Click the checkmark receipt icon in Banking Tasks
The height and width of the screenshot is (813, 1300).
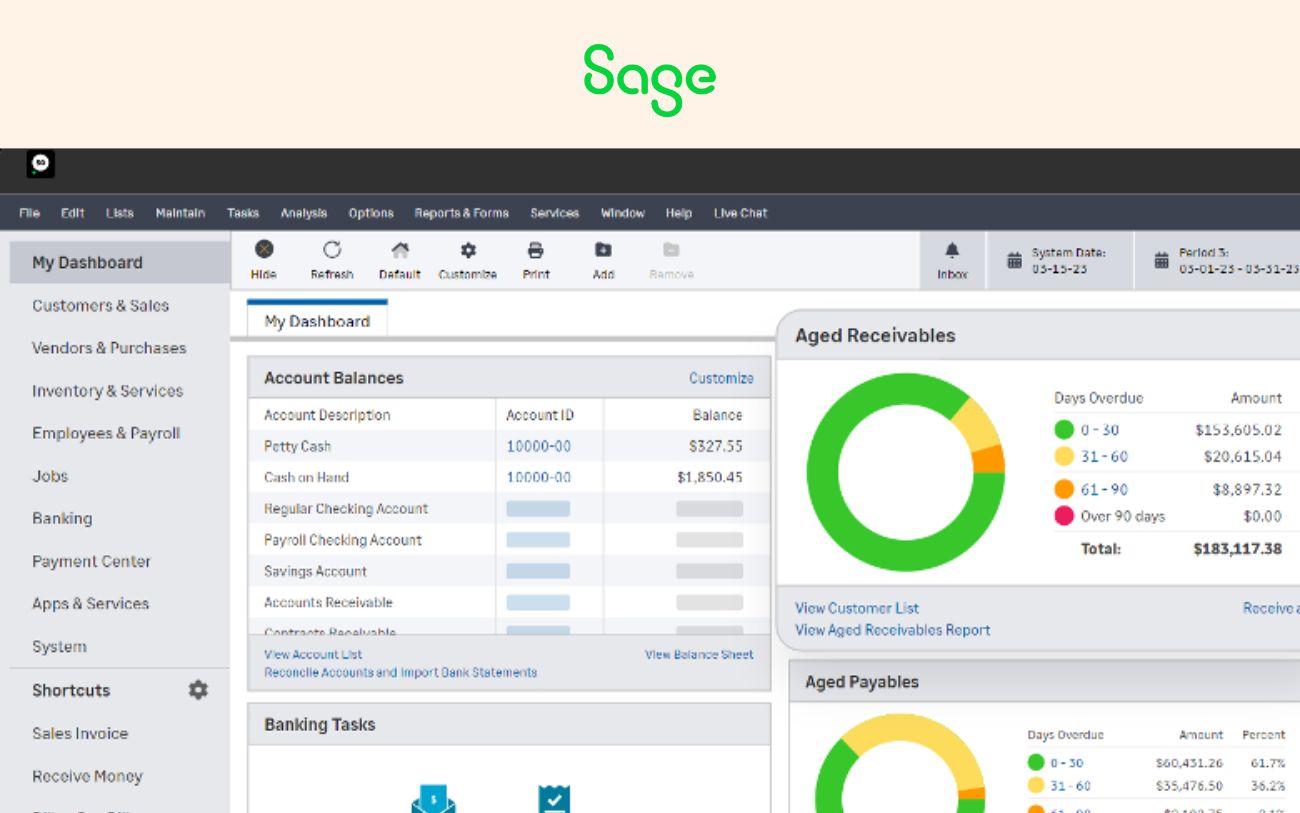point(554,799)
